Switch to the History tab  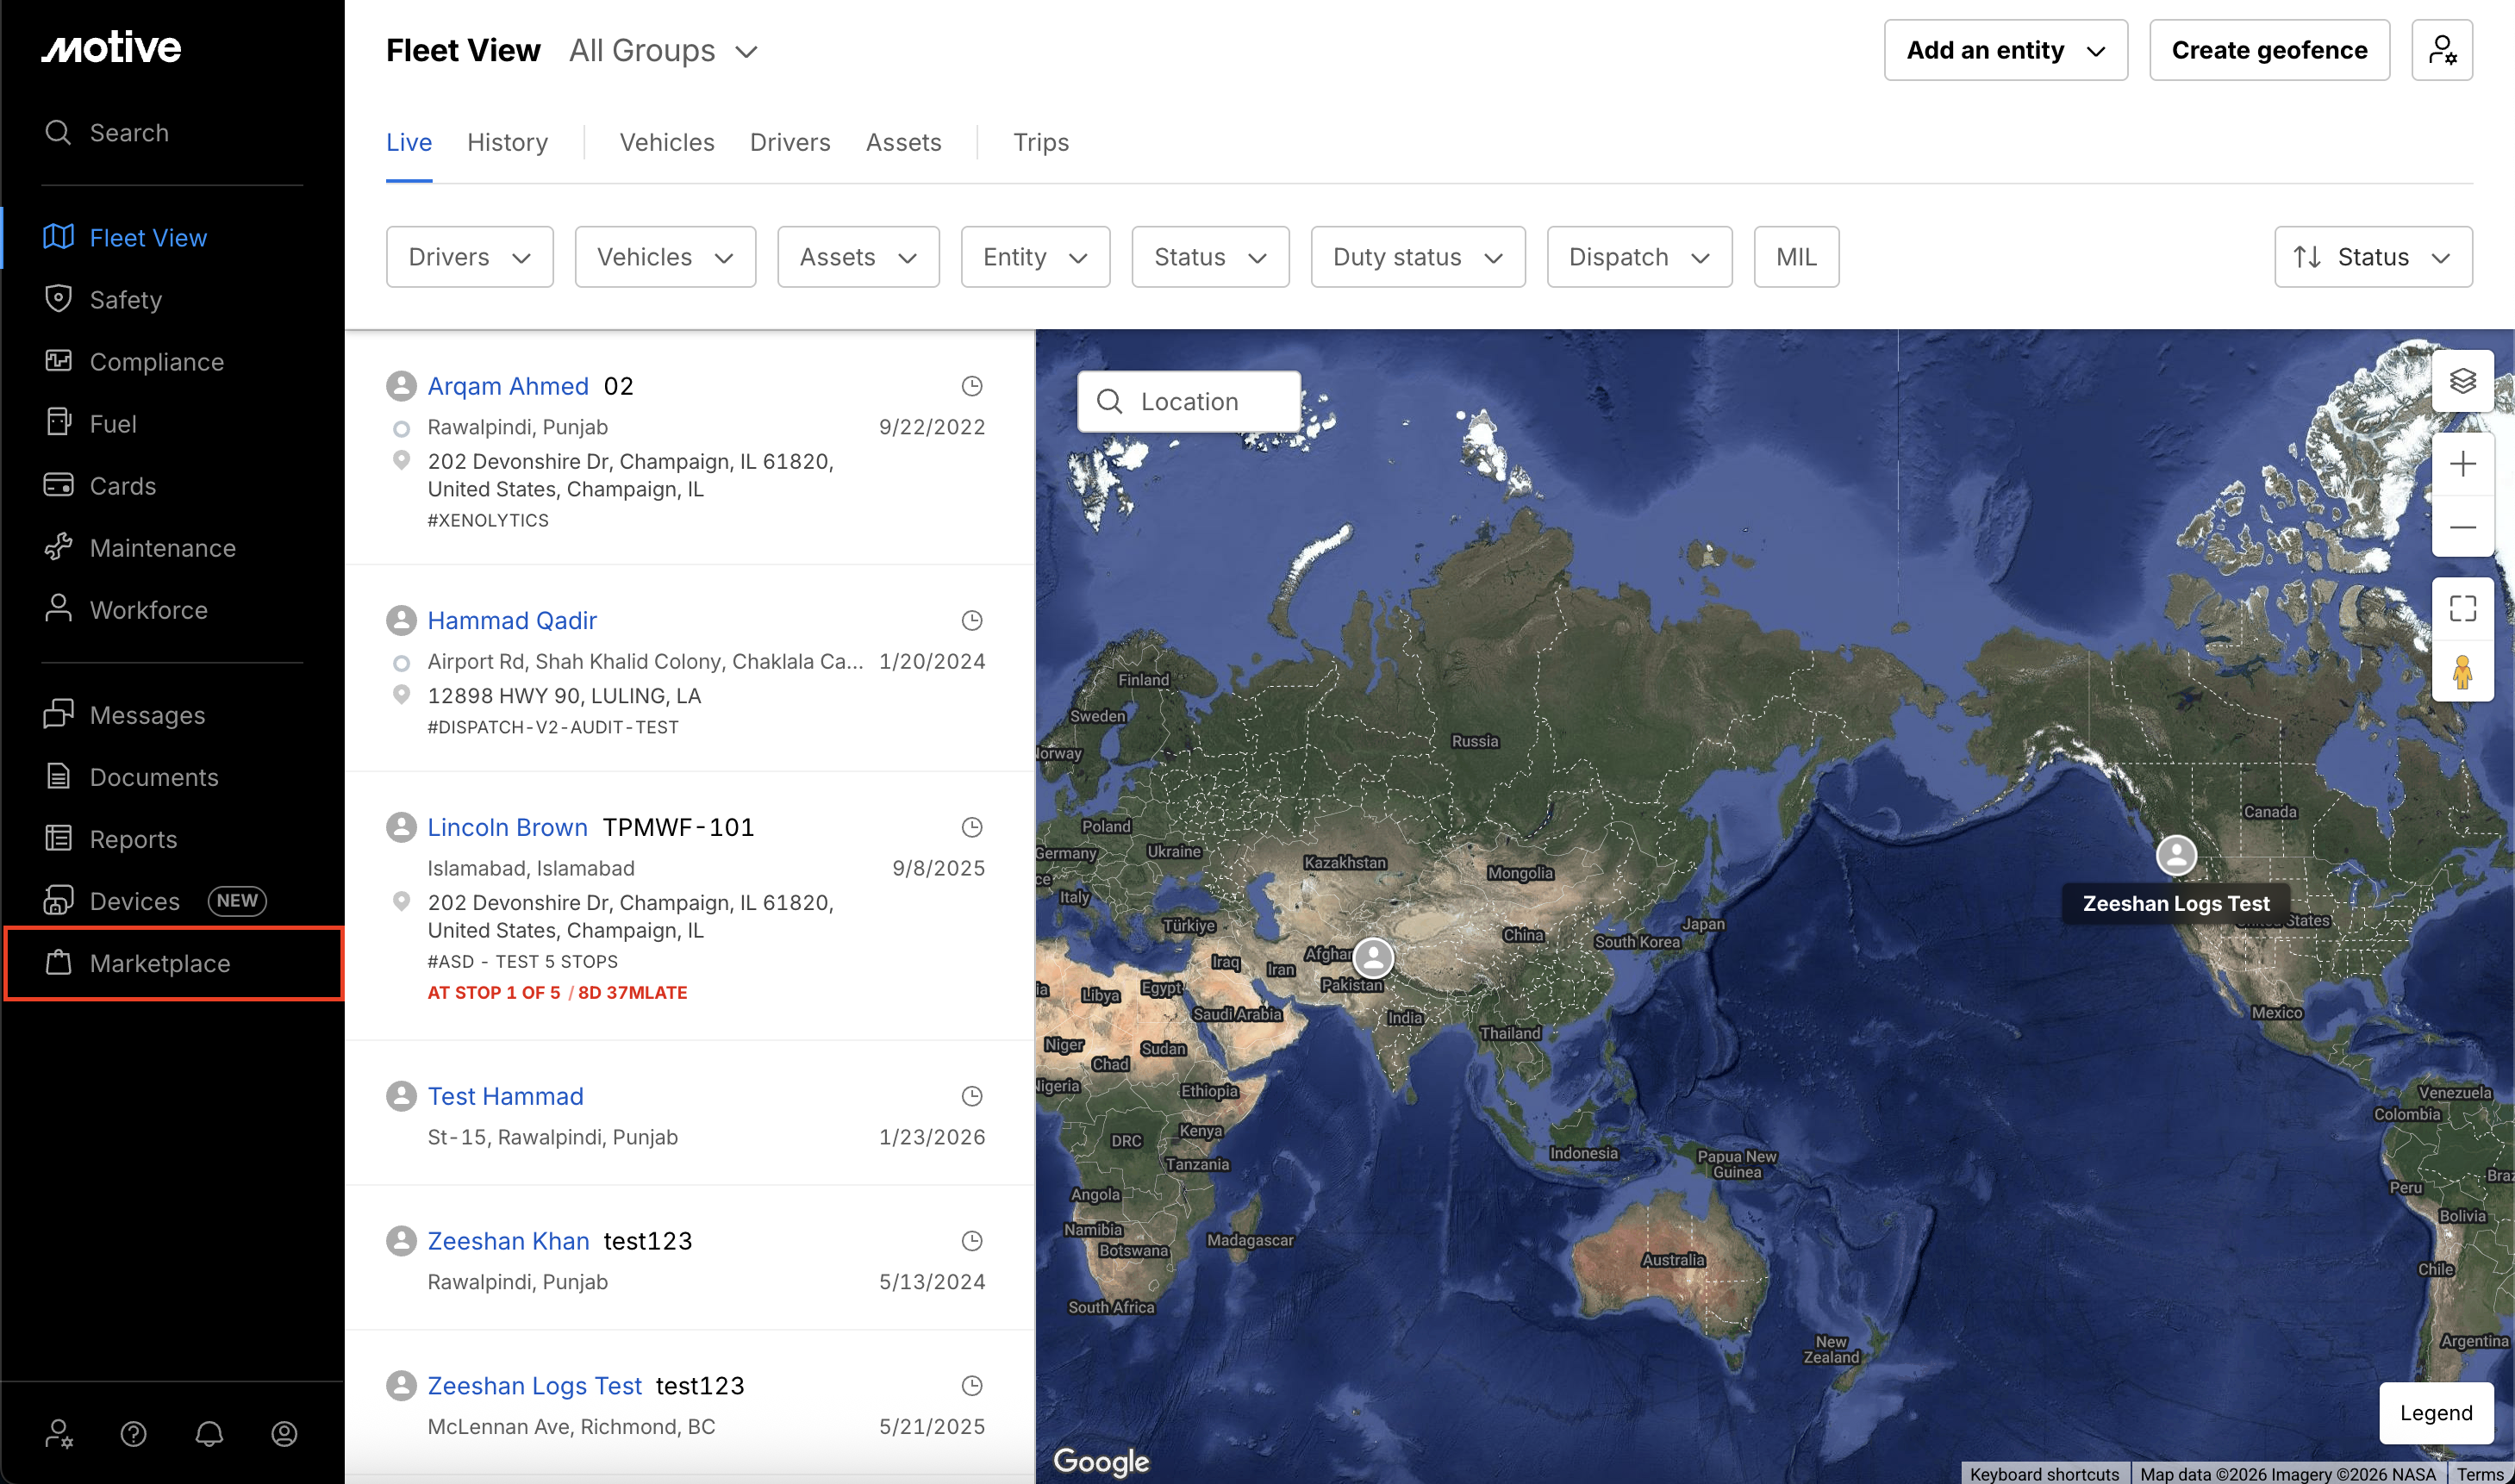(x=507, y=142)
